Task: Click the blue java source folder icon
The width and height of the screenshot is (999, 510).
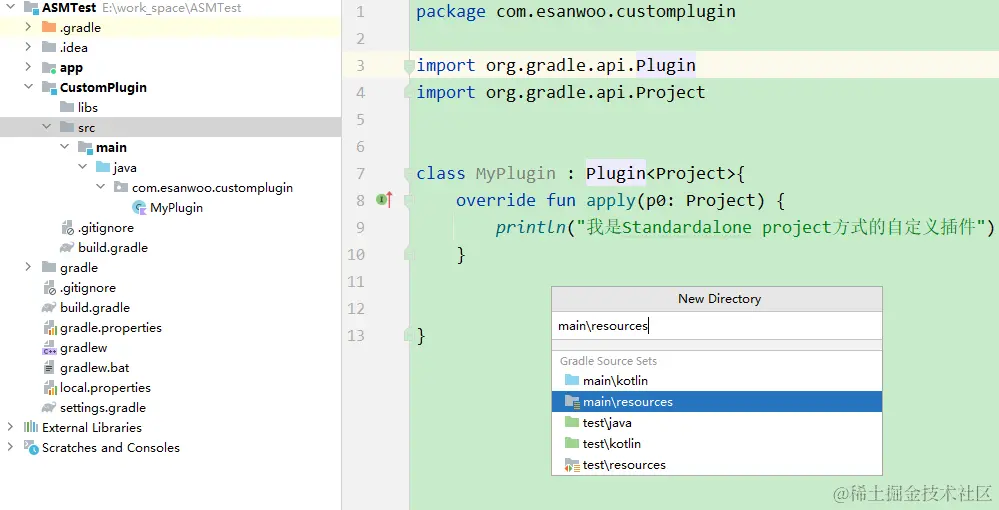Action: tap(103, 168)
